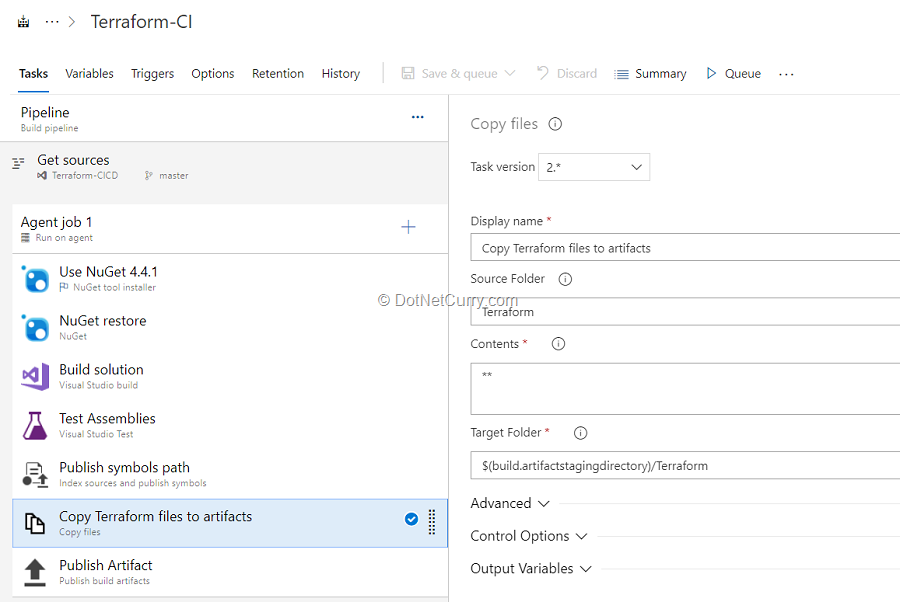
Task: Select the Use NuGet 4.4.1 task label
Action: coord(108,272)
